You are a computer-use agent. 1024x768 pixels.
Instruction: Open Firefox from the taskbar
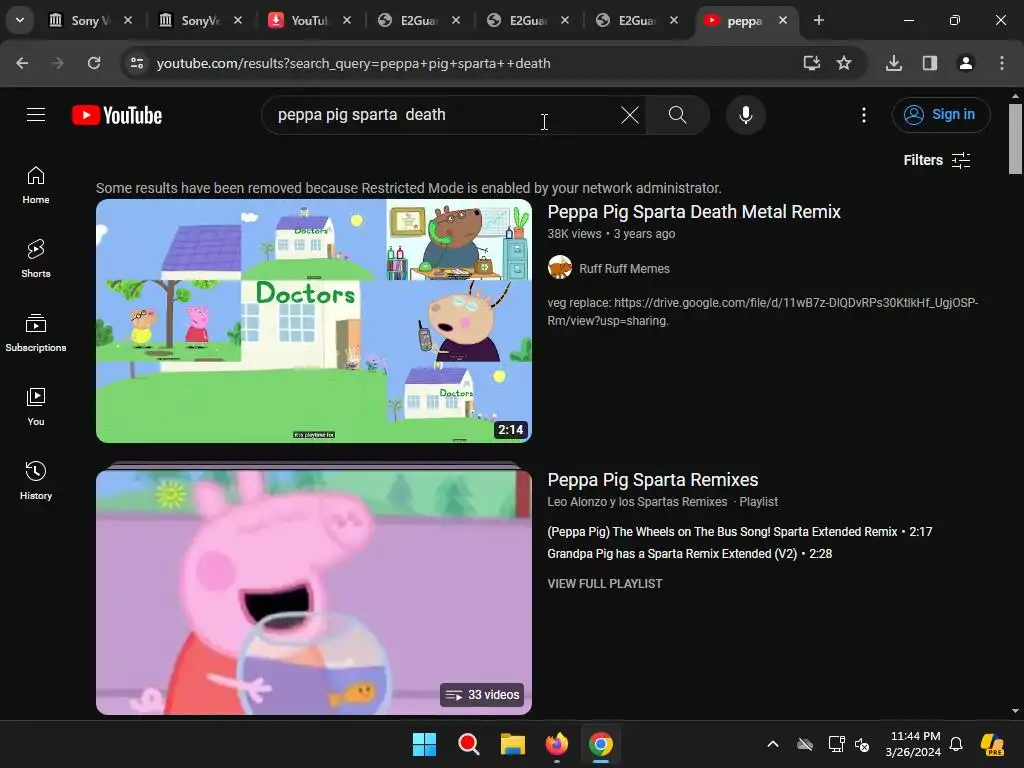point(556,744)
